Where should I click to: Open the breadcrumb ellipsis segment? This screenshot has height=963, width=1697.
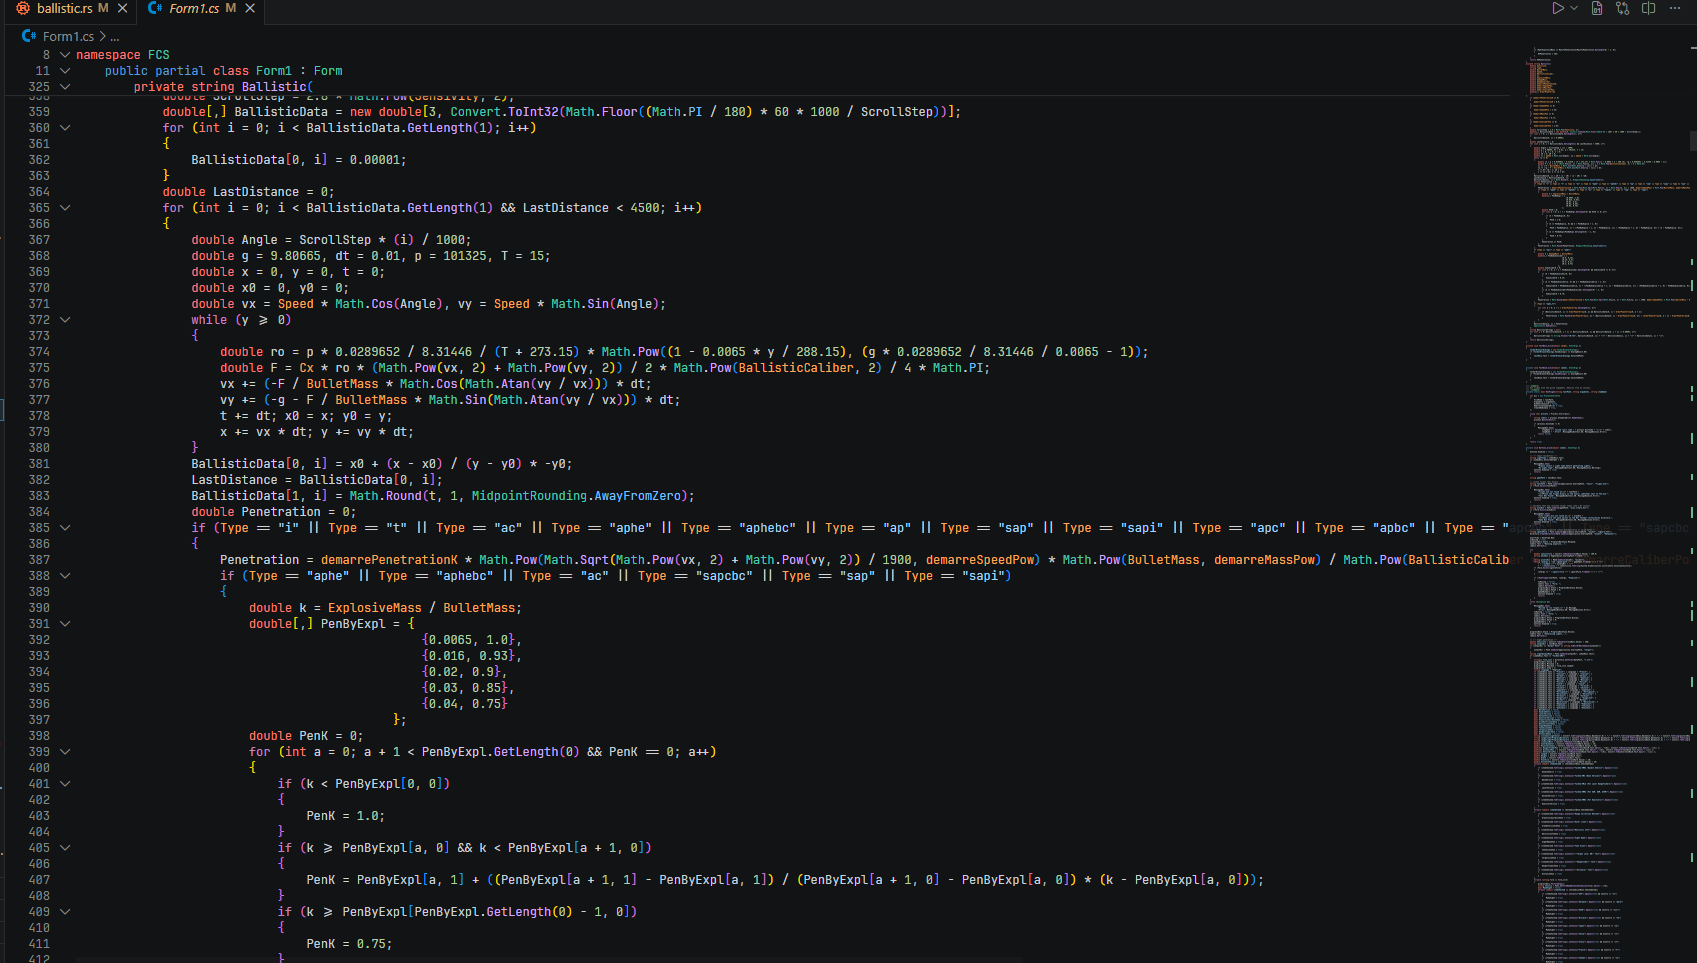pos(114,36)
